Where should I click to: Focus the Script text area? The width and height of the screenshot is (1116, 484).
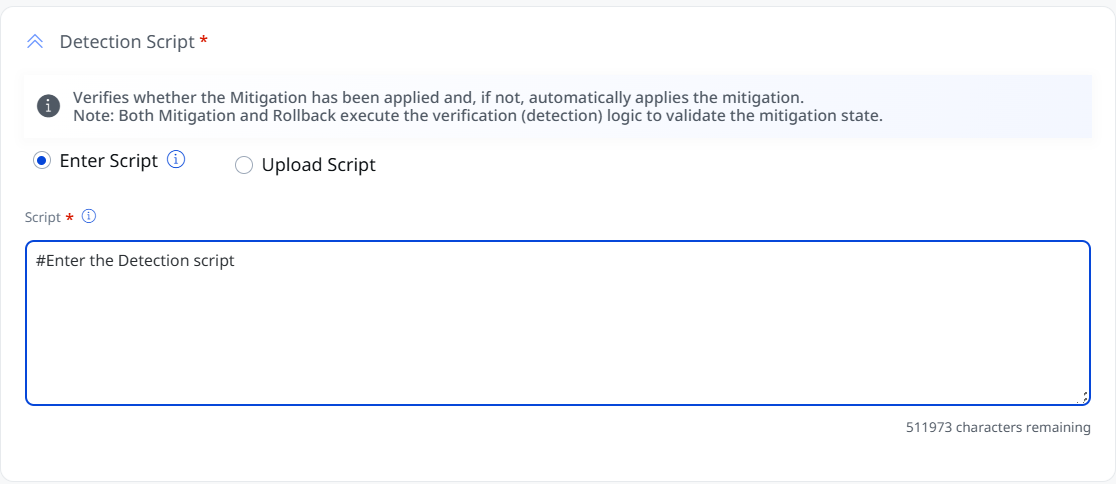[x=557, y=323]
